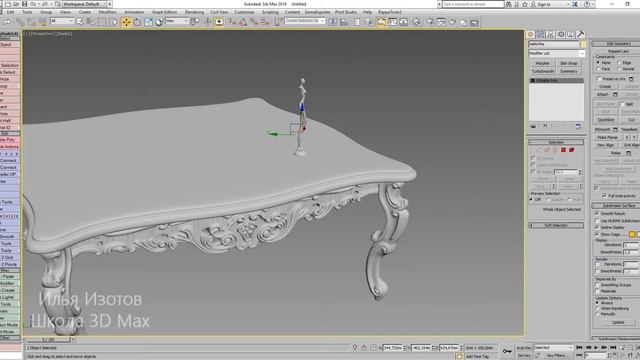Open the Material Editor toolbar icon
Screen dimensions: 640x360
[417, 22]
